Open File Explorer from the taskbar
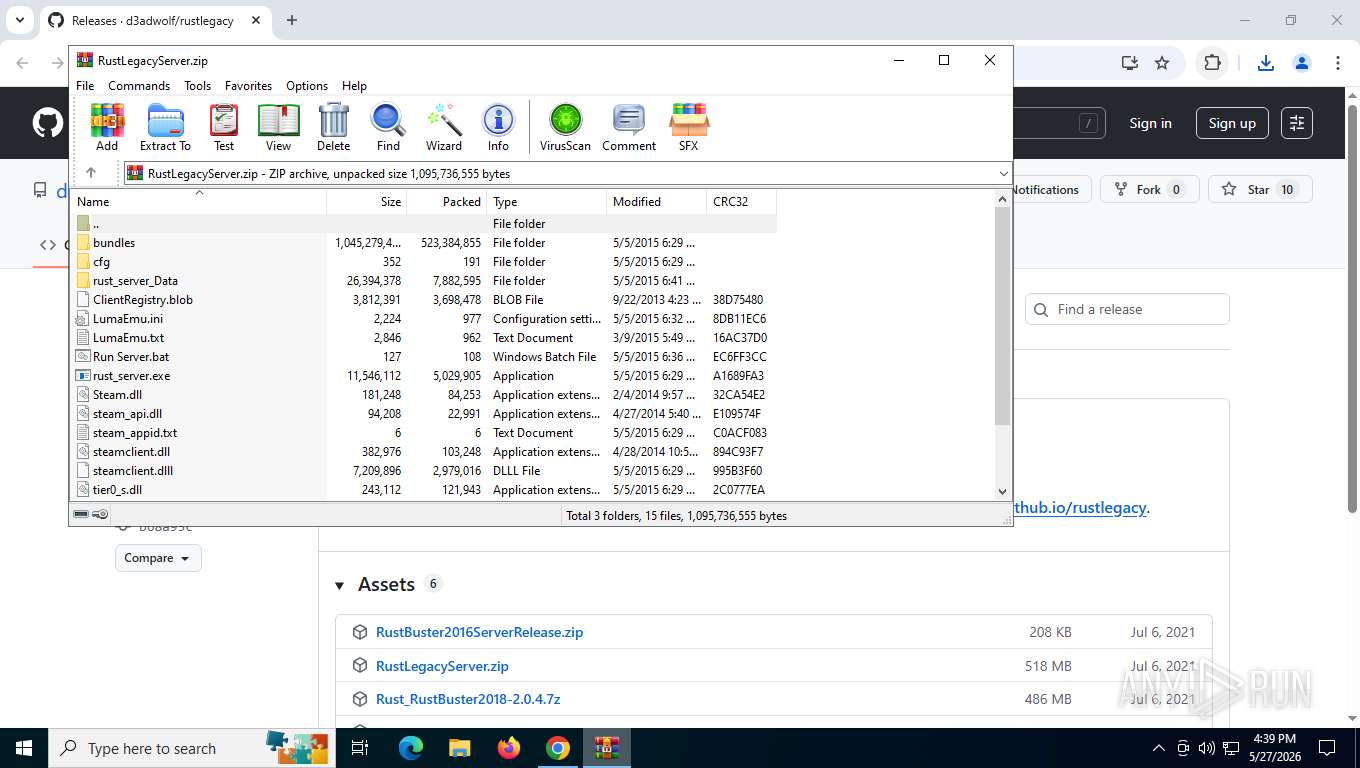Screen dimensions: 1360x768 pos(460,748)
